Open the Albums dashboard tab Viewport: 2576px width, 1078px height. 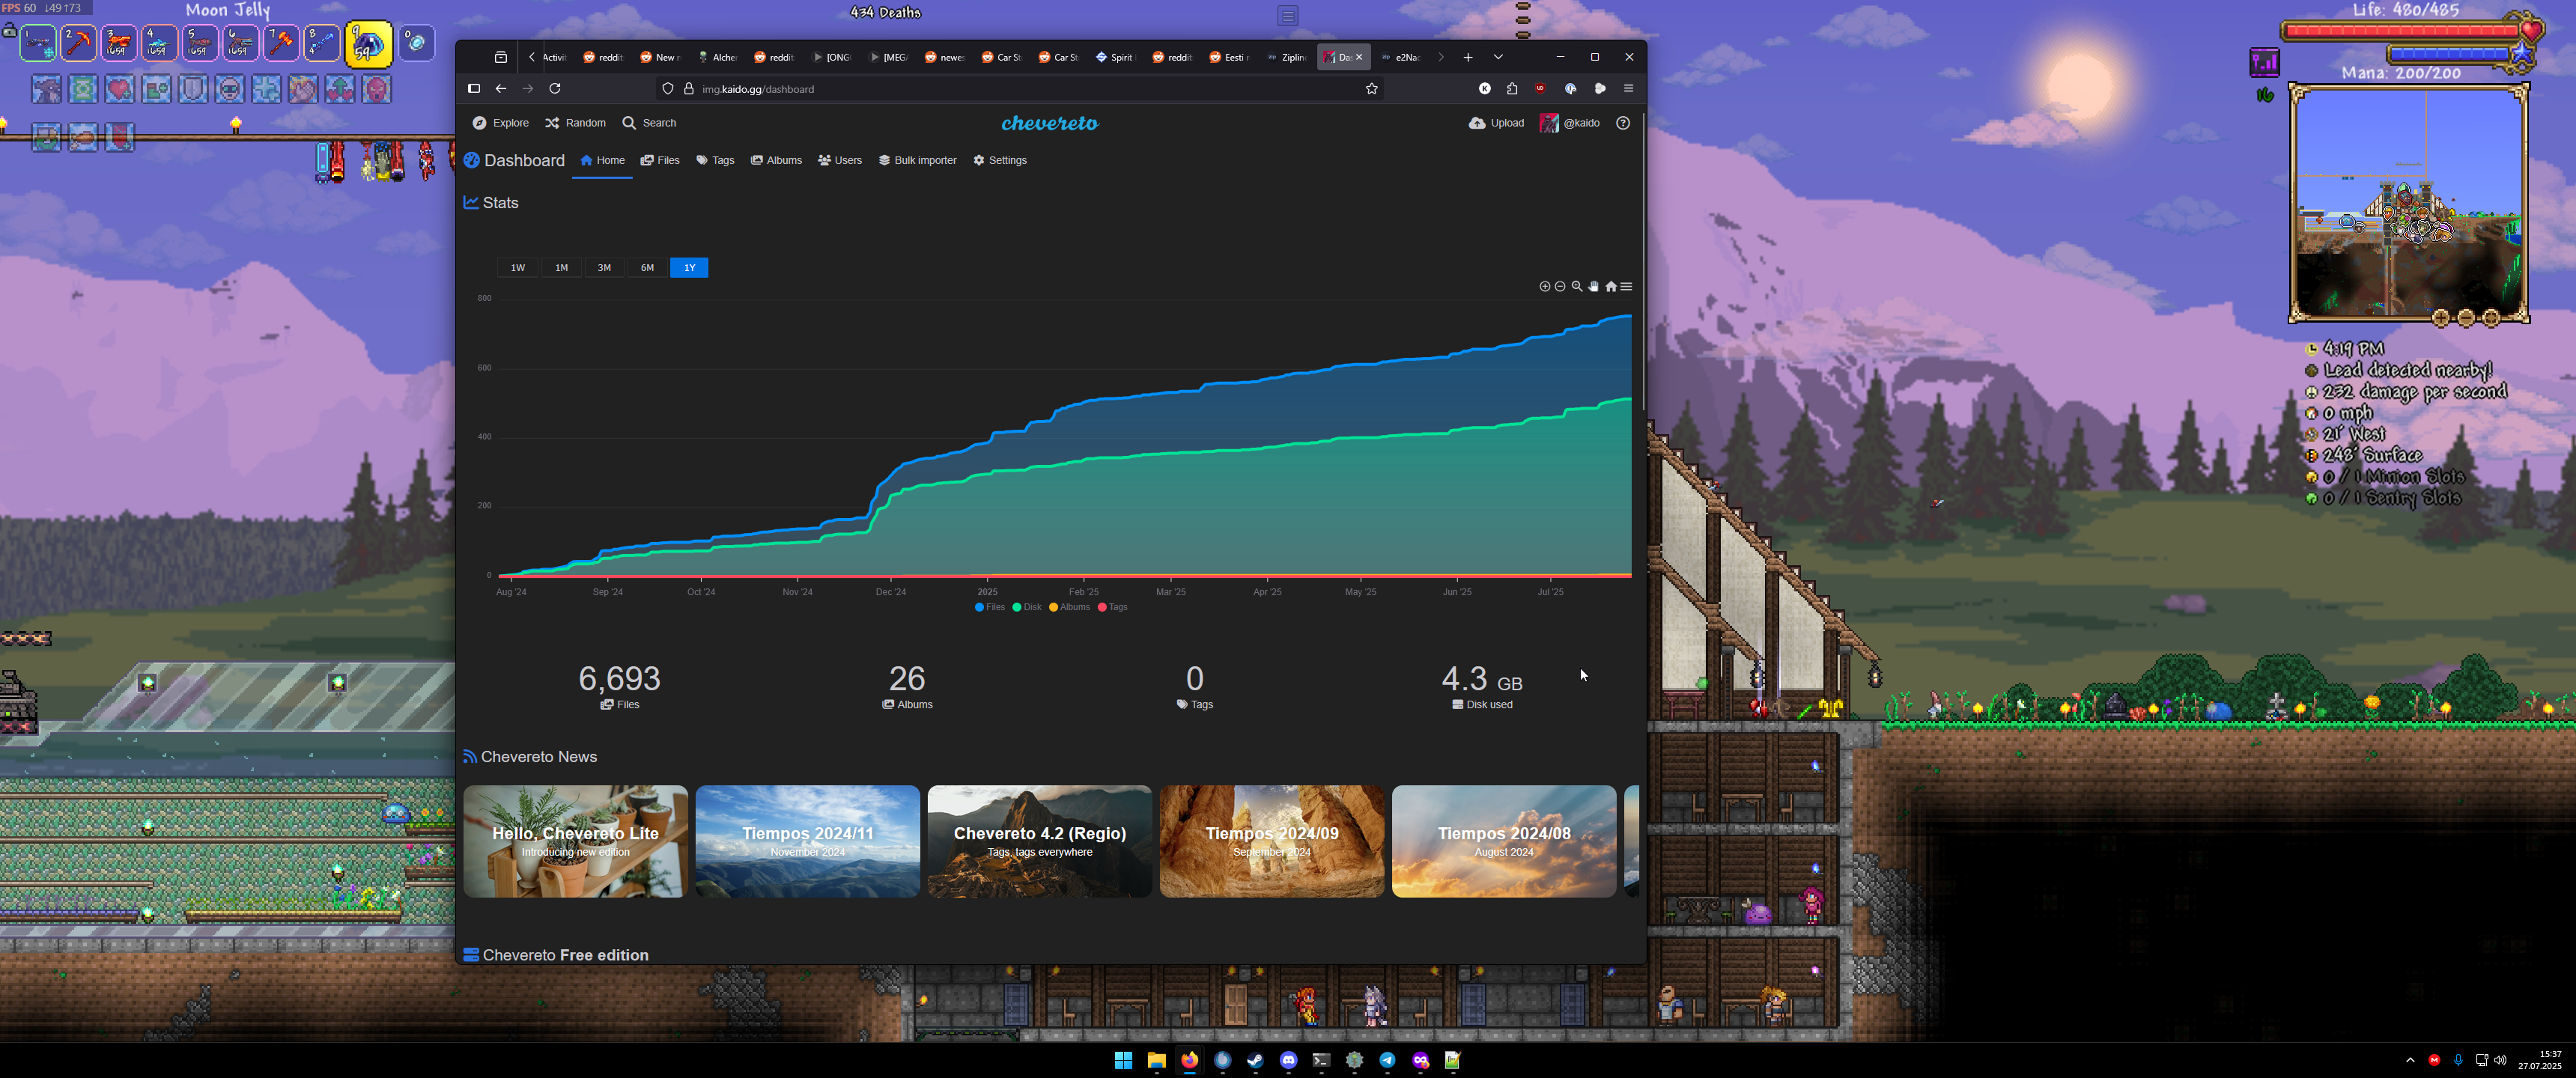point(776,160)
